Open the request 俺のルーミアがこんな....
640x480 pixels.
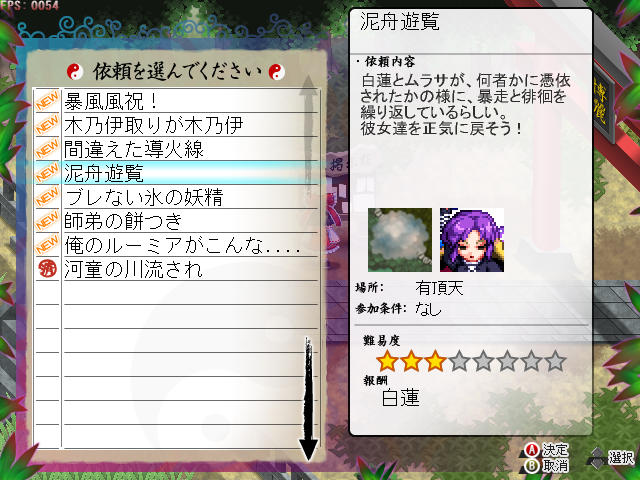pos(190,245)
